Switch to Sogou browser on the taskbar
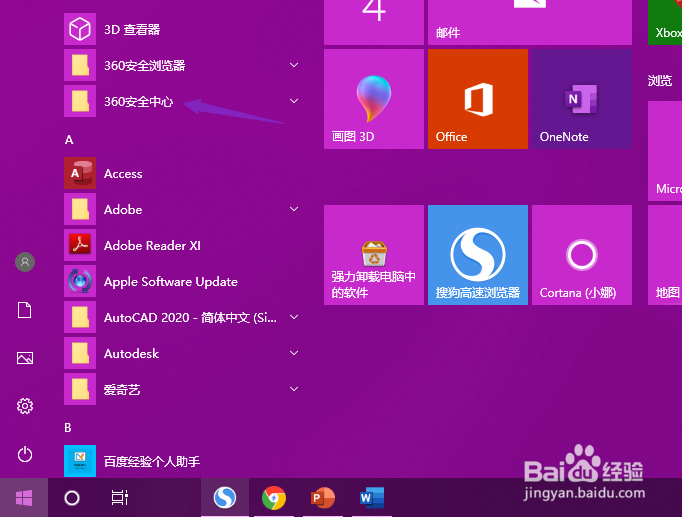This screenshot has width=682, height=517. 225,497
